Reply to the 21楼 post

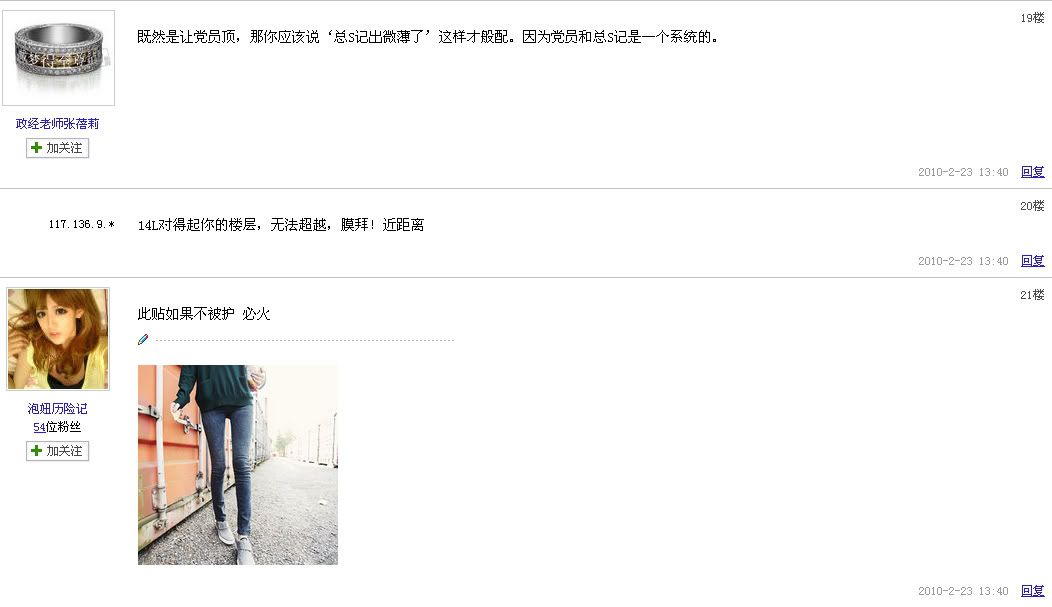click(1033, 591)
